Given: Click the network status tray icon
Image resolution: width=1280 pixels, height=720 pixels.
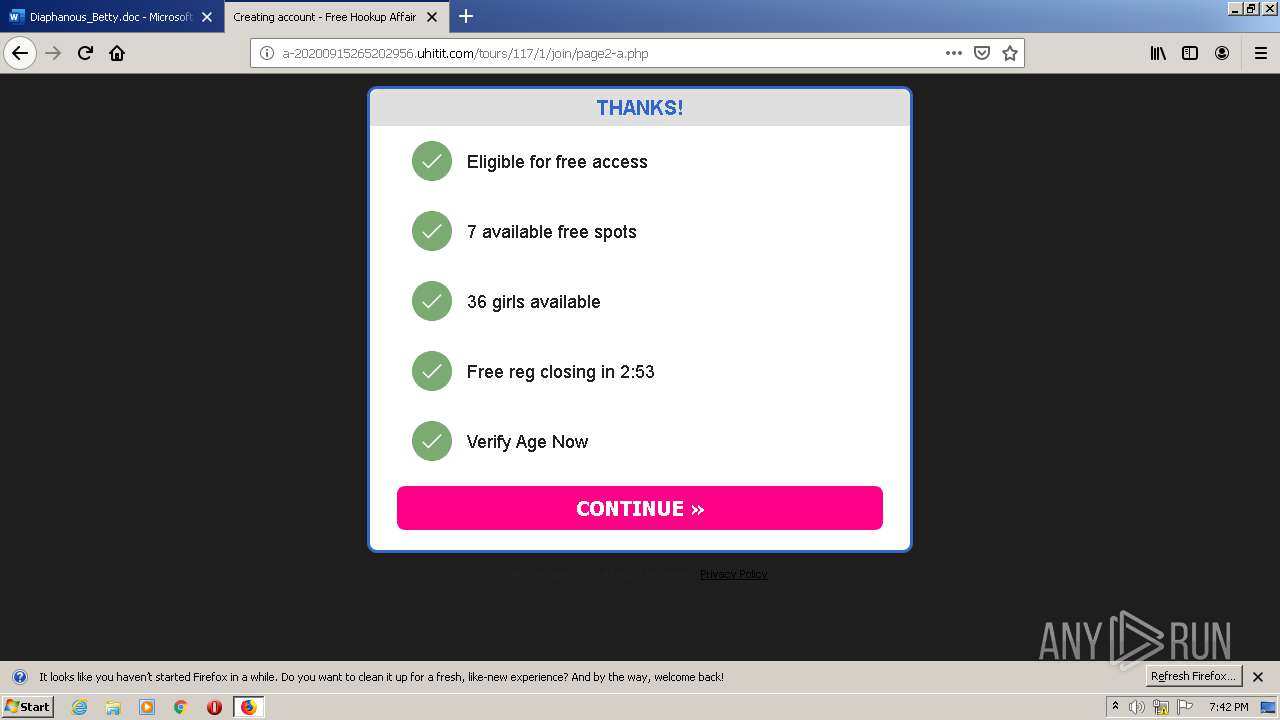Looking at the screenshot, I should pos(1161,707).
